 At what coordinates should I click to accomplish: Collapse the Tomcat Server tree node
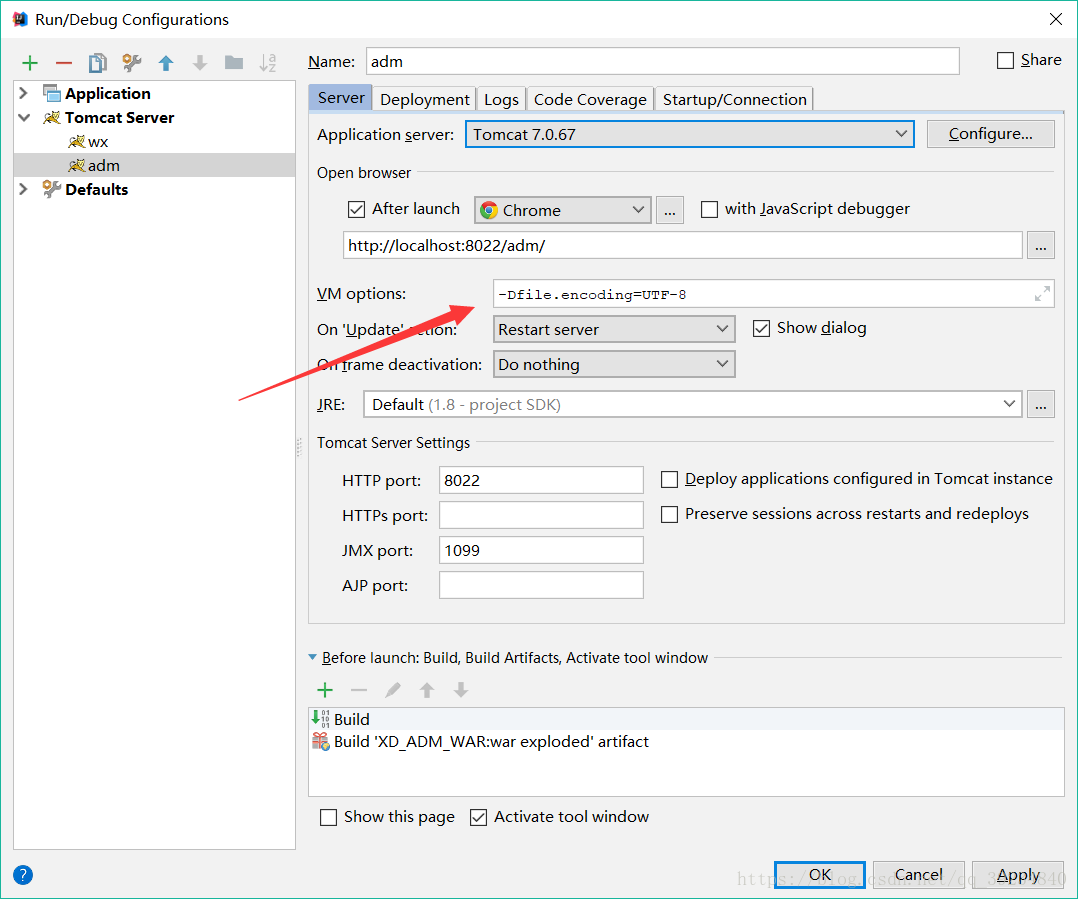tap(24, 118)
